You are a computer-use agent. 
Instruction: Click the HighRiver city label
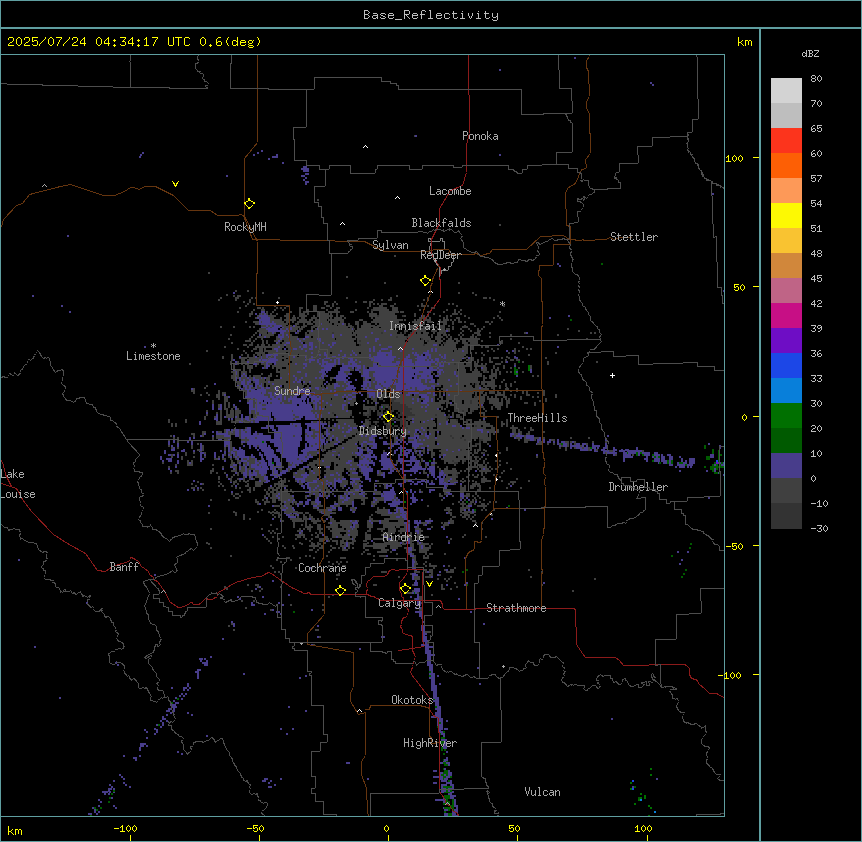click(430, 743)
